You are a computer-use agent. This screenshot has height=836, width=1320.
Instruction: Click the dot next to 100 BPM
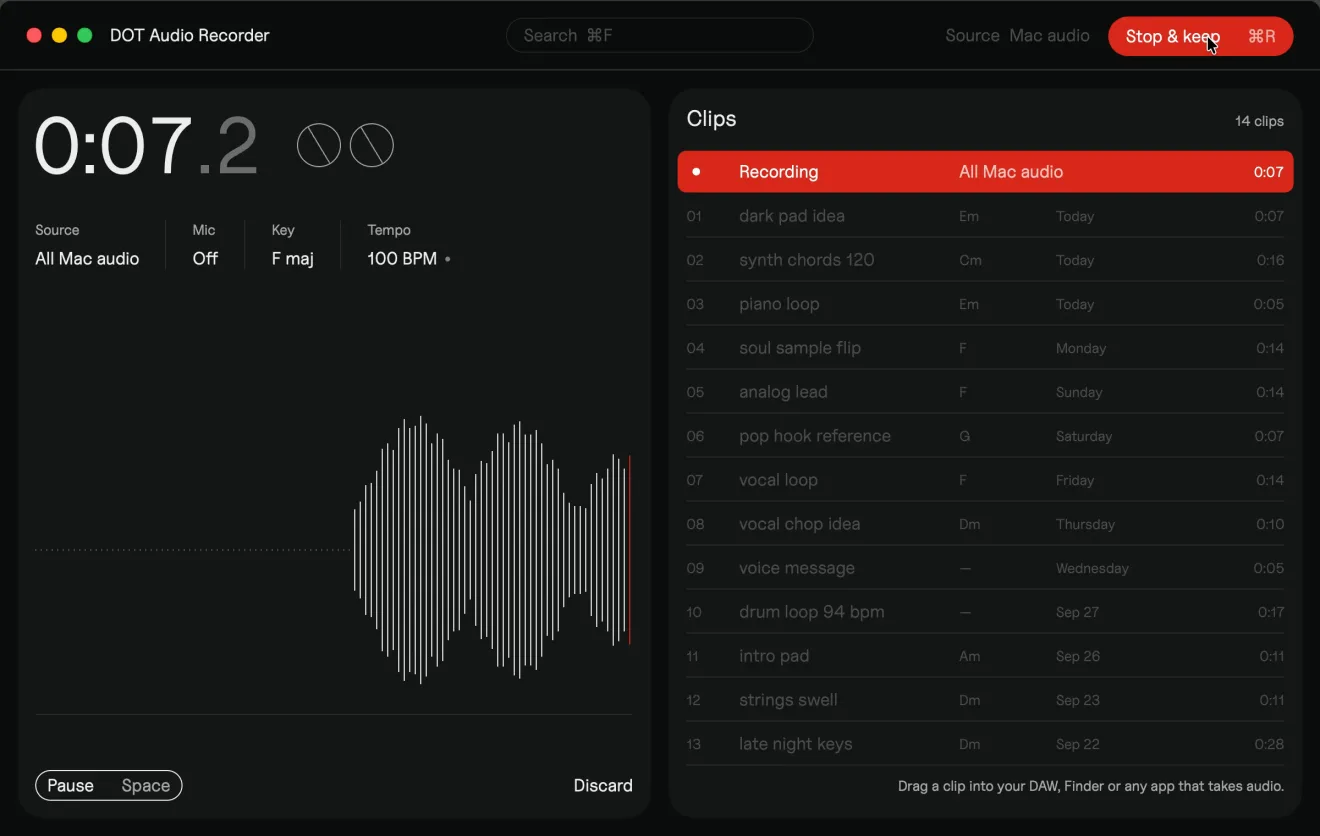(447, 259)
